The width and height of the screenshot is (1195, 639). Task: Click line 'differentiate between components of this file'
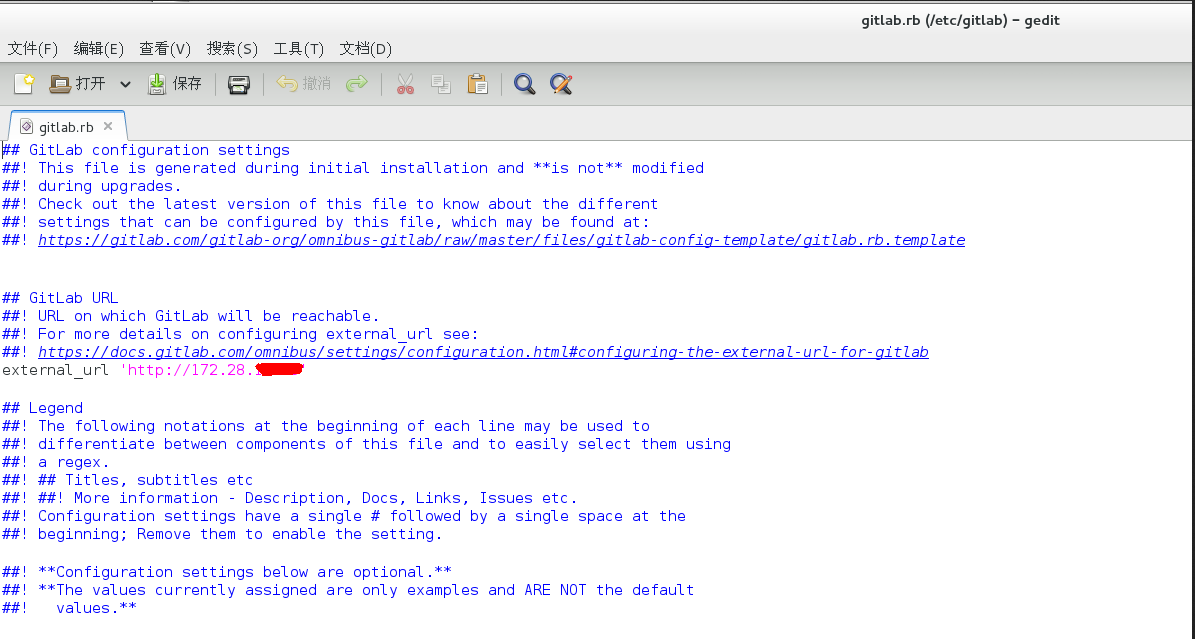tap(367, 445)
